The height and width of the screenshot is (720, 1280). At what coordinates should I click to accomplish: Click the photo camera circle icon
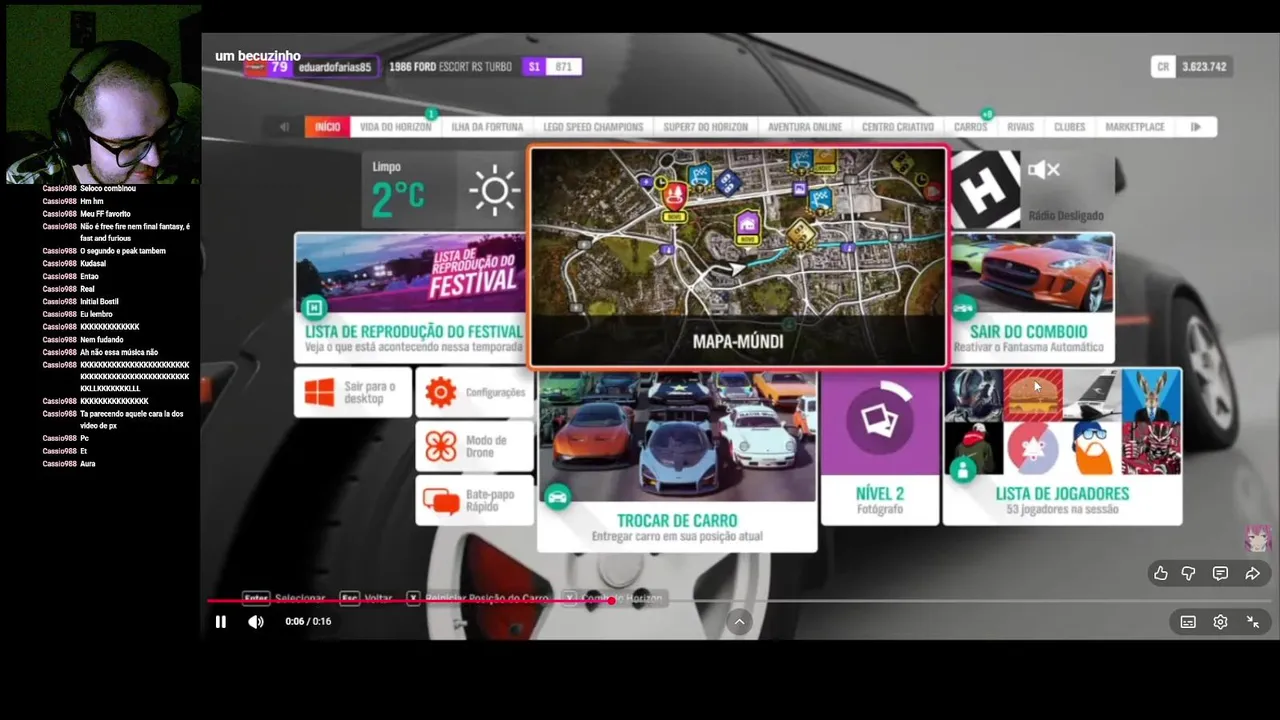tap(880, 420)
